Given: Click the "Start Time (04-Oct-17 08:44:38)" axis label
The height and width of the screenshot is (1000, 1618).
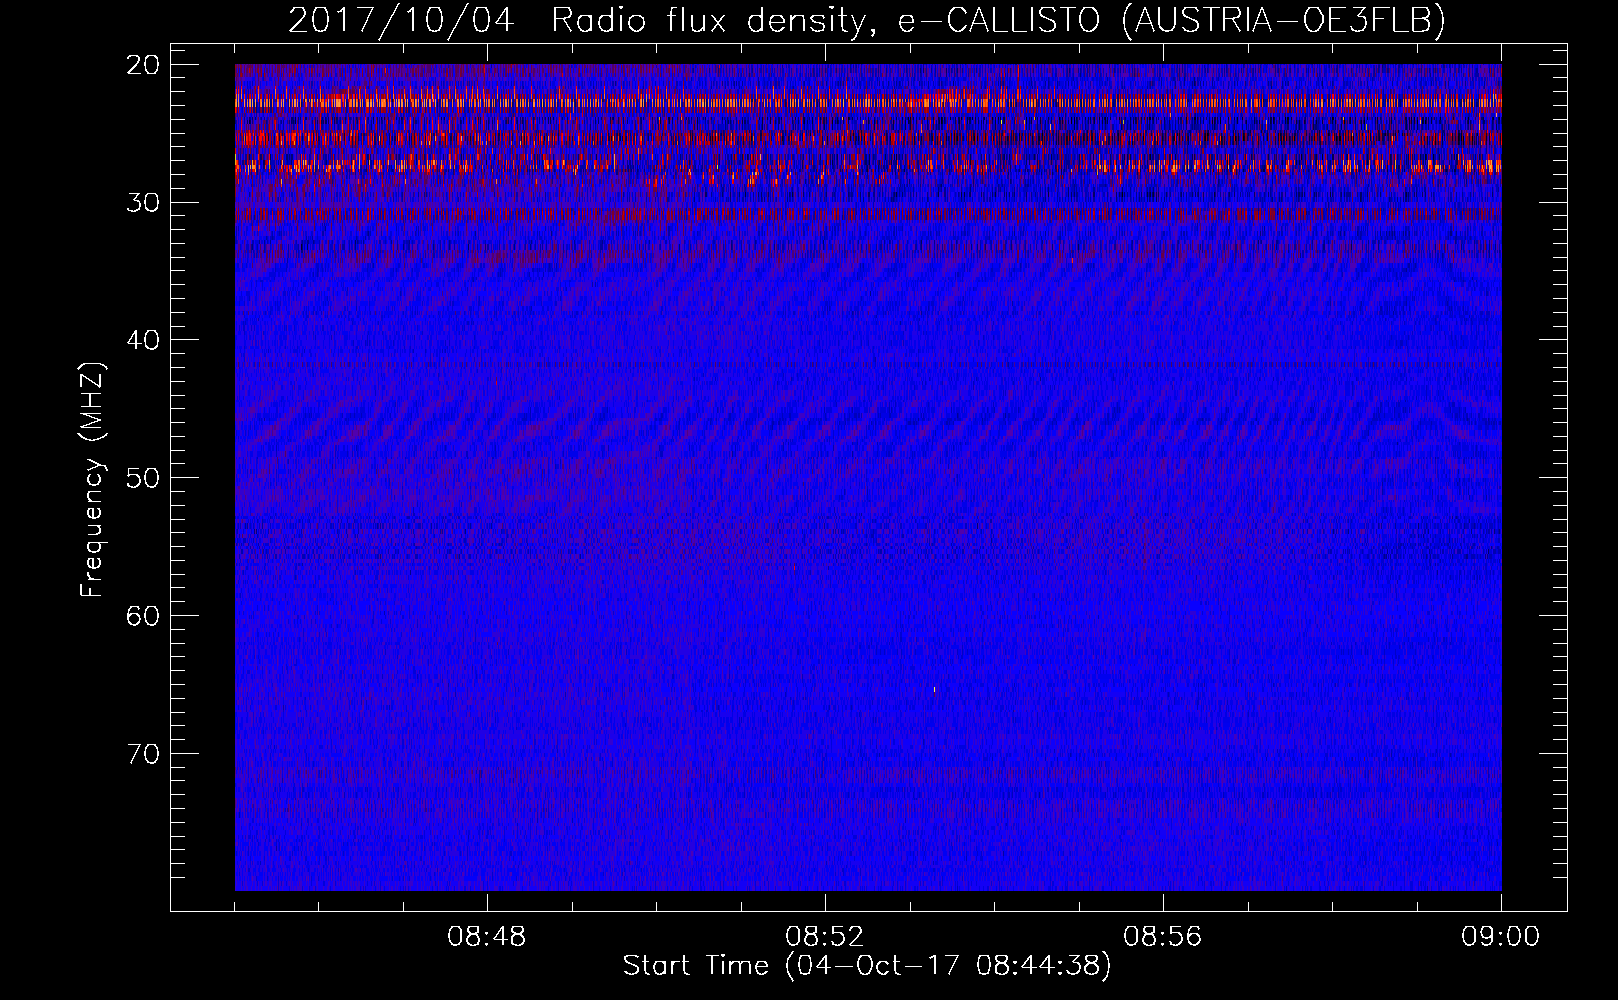Looking at the screenshot, I should click(x=867, y=966).
